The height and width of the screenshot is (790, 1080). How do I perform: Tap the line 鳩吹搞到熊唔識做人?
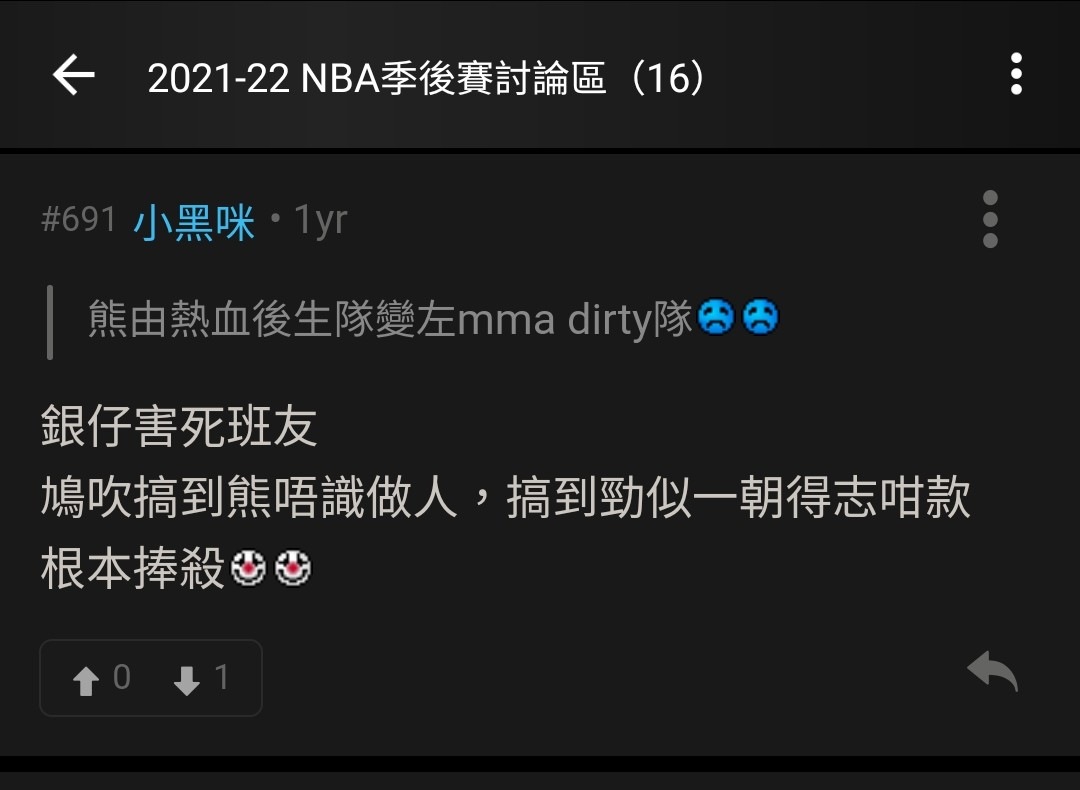(249, 497)
